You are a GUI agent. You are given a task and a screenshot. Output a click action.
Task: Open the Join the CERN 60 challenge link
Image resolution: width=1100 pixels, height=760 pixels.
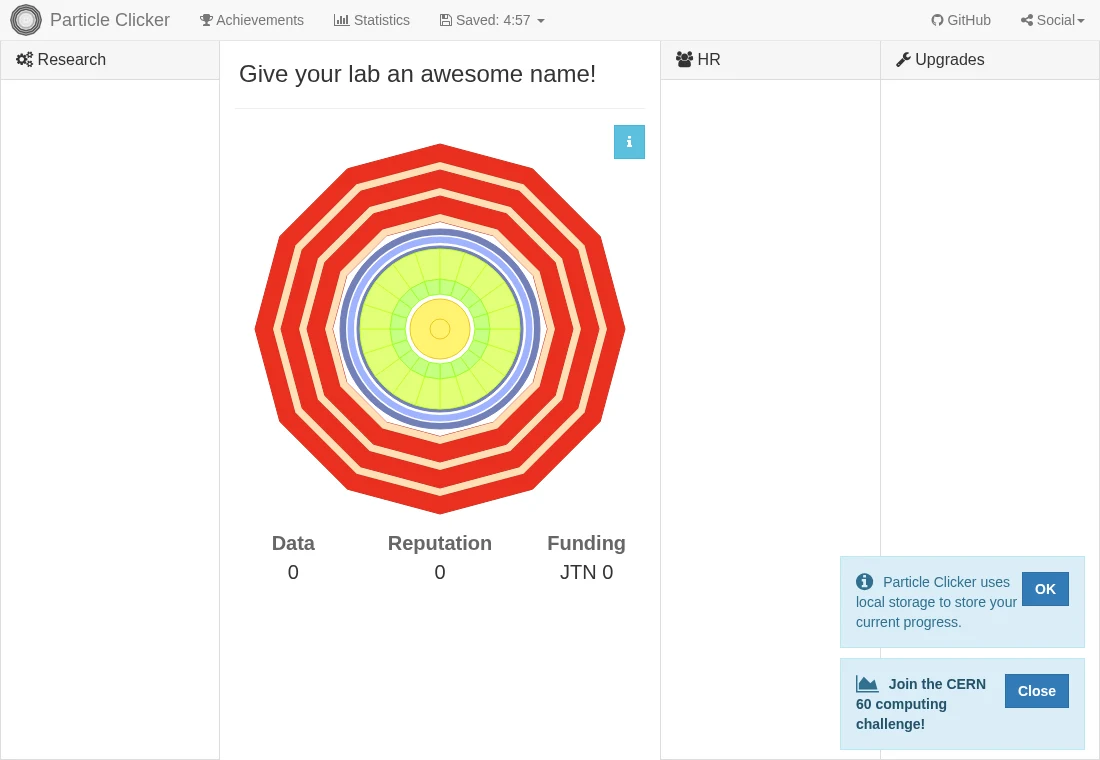point(921,704)
